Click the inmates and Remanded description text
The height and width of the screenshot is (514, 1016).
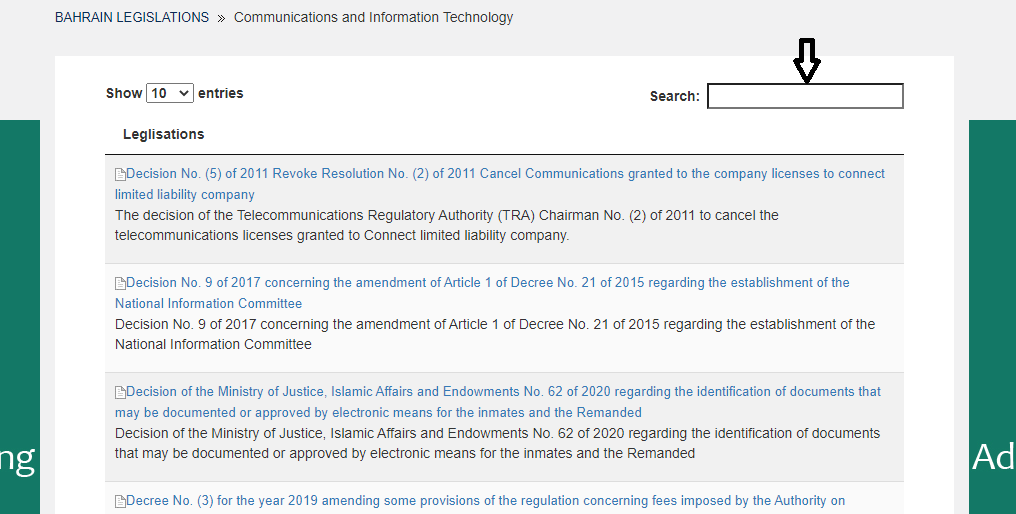[x=497, y=443]
